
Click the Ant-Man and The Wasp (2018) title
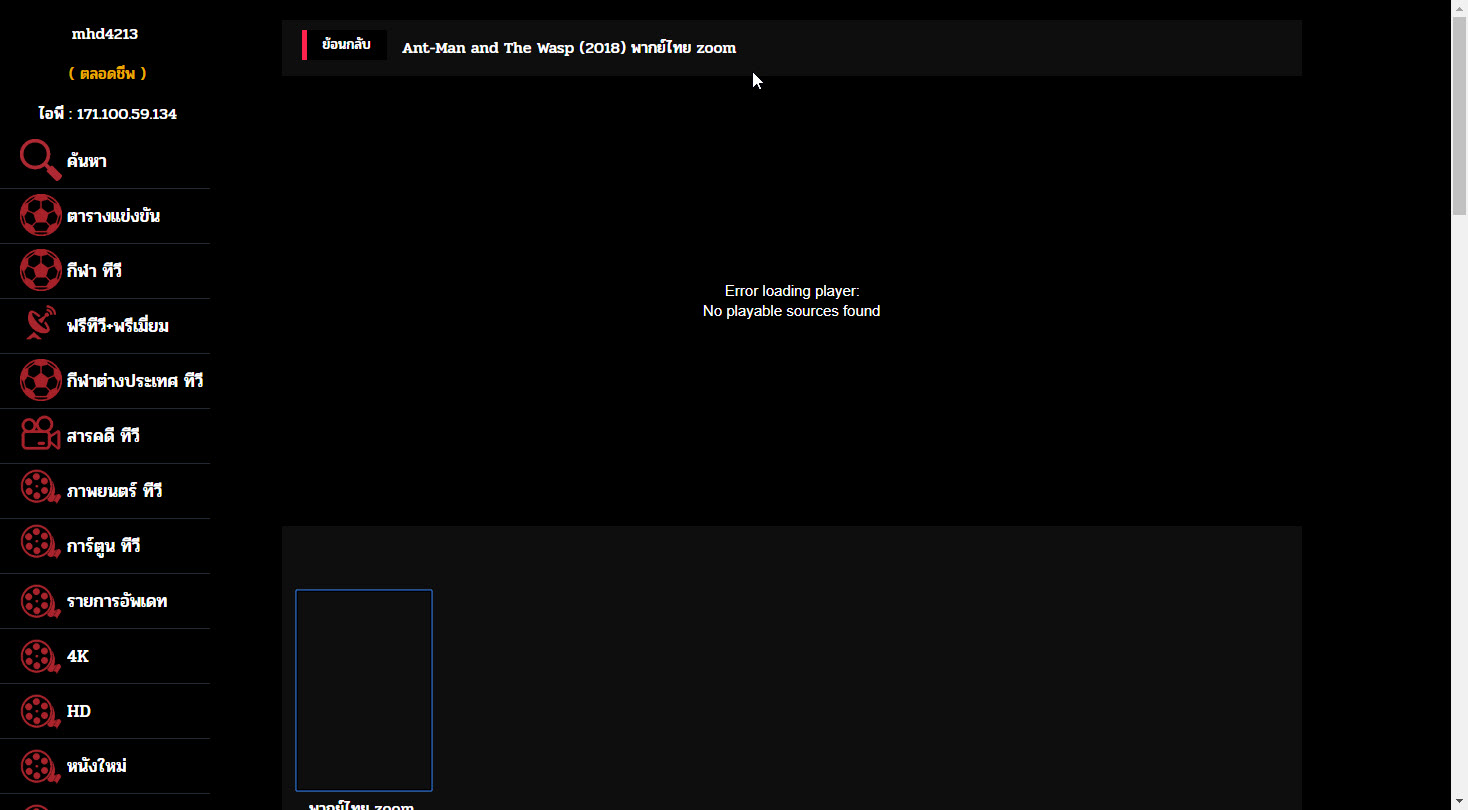click(x=569, y=48)
